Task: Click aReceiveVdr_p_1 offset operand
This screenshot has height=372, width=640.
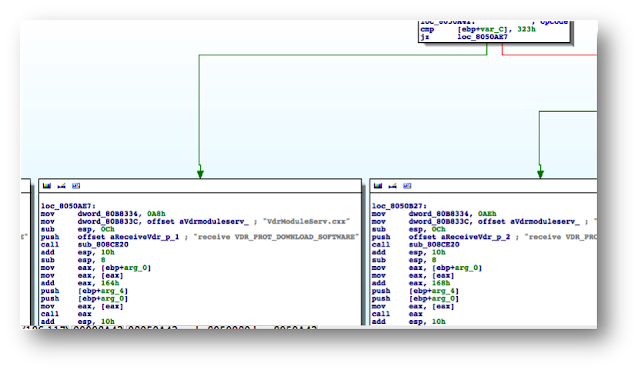Action: tap(144, 237)
